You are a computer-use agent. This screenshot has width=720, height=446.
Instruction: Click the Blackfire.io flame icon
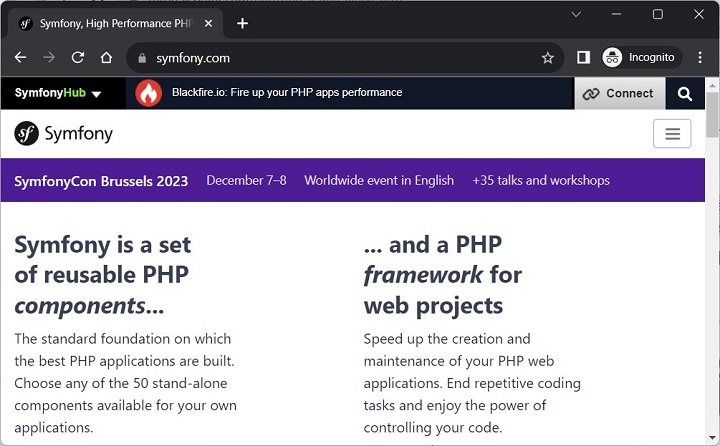(149, 93)
